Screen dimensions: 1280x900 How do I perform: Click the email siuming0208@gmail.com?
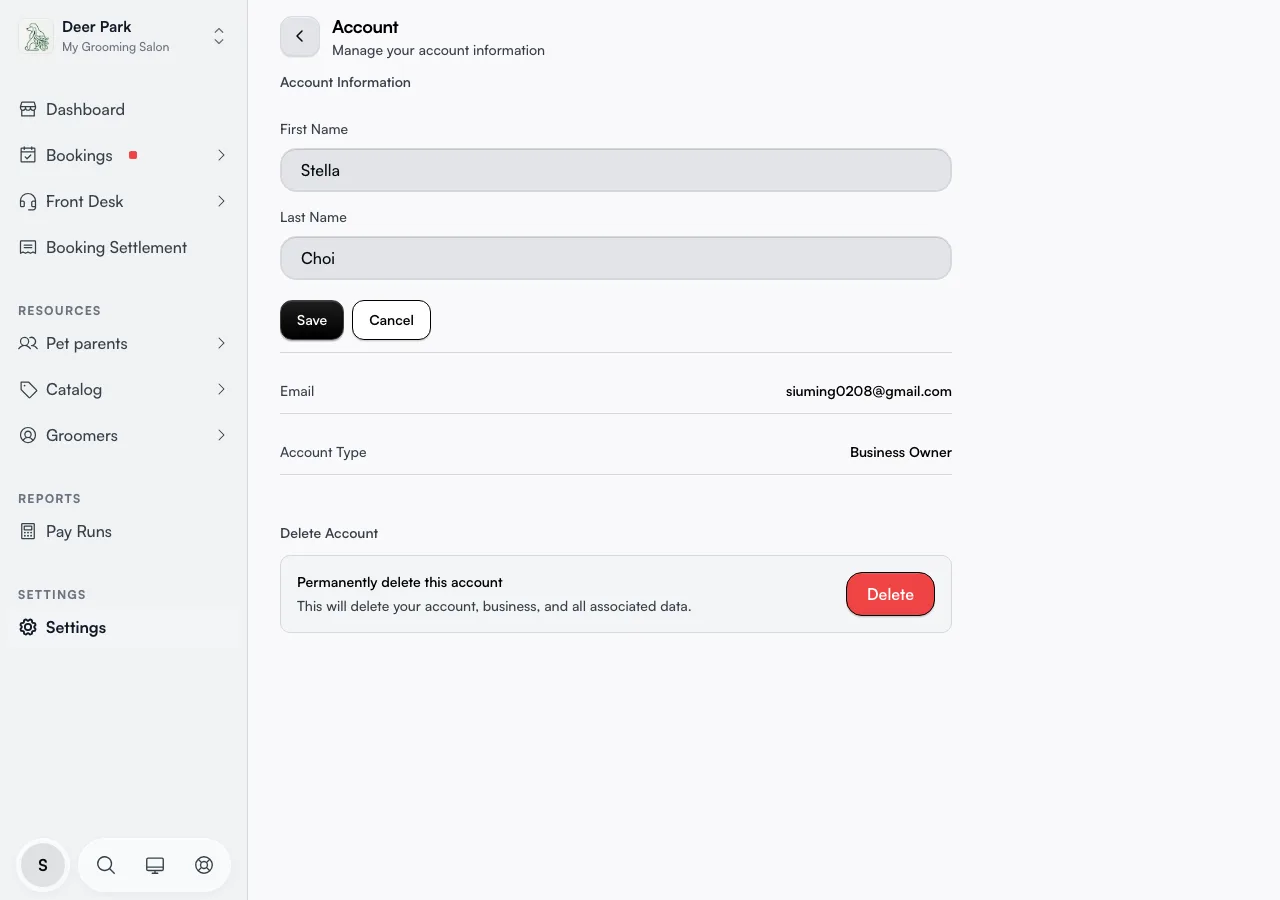click(x=869, y=391)
